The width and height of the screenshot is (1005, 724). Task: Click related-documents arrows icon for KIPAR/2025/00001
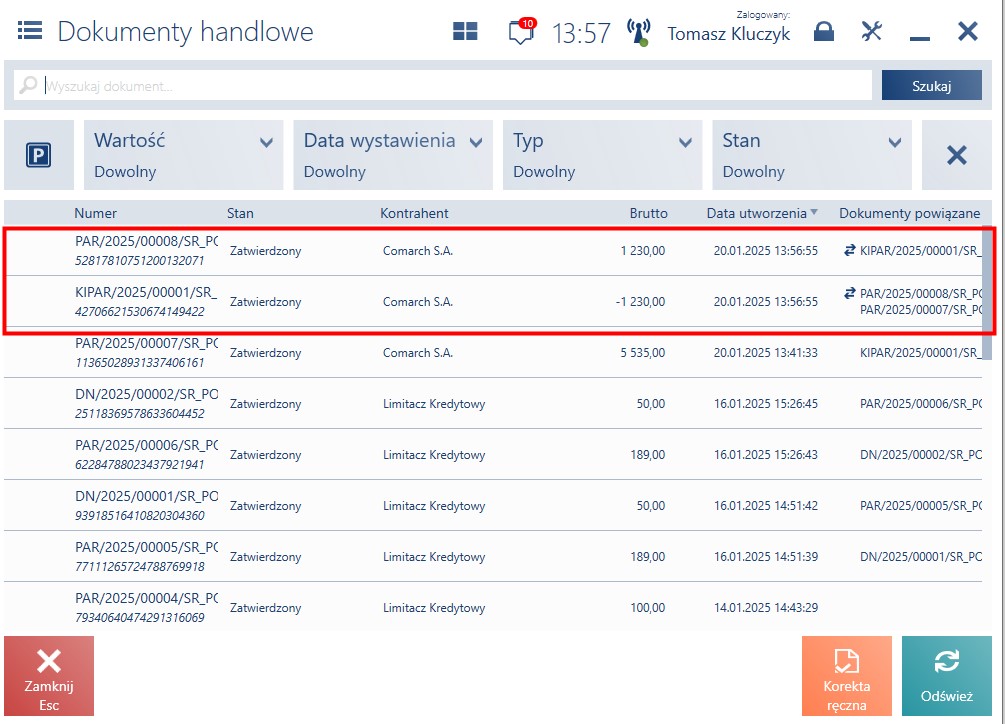(850, 293)
